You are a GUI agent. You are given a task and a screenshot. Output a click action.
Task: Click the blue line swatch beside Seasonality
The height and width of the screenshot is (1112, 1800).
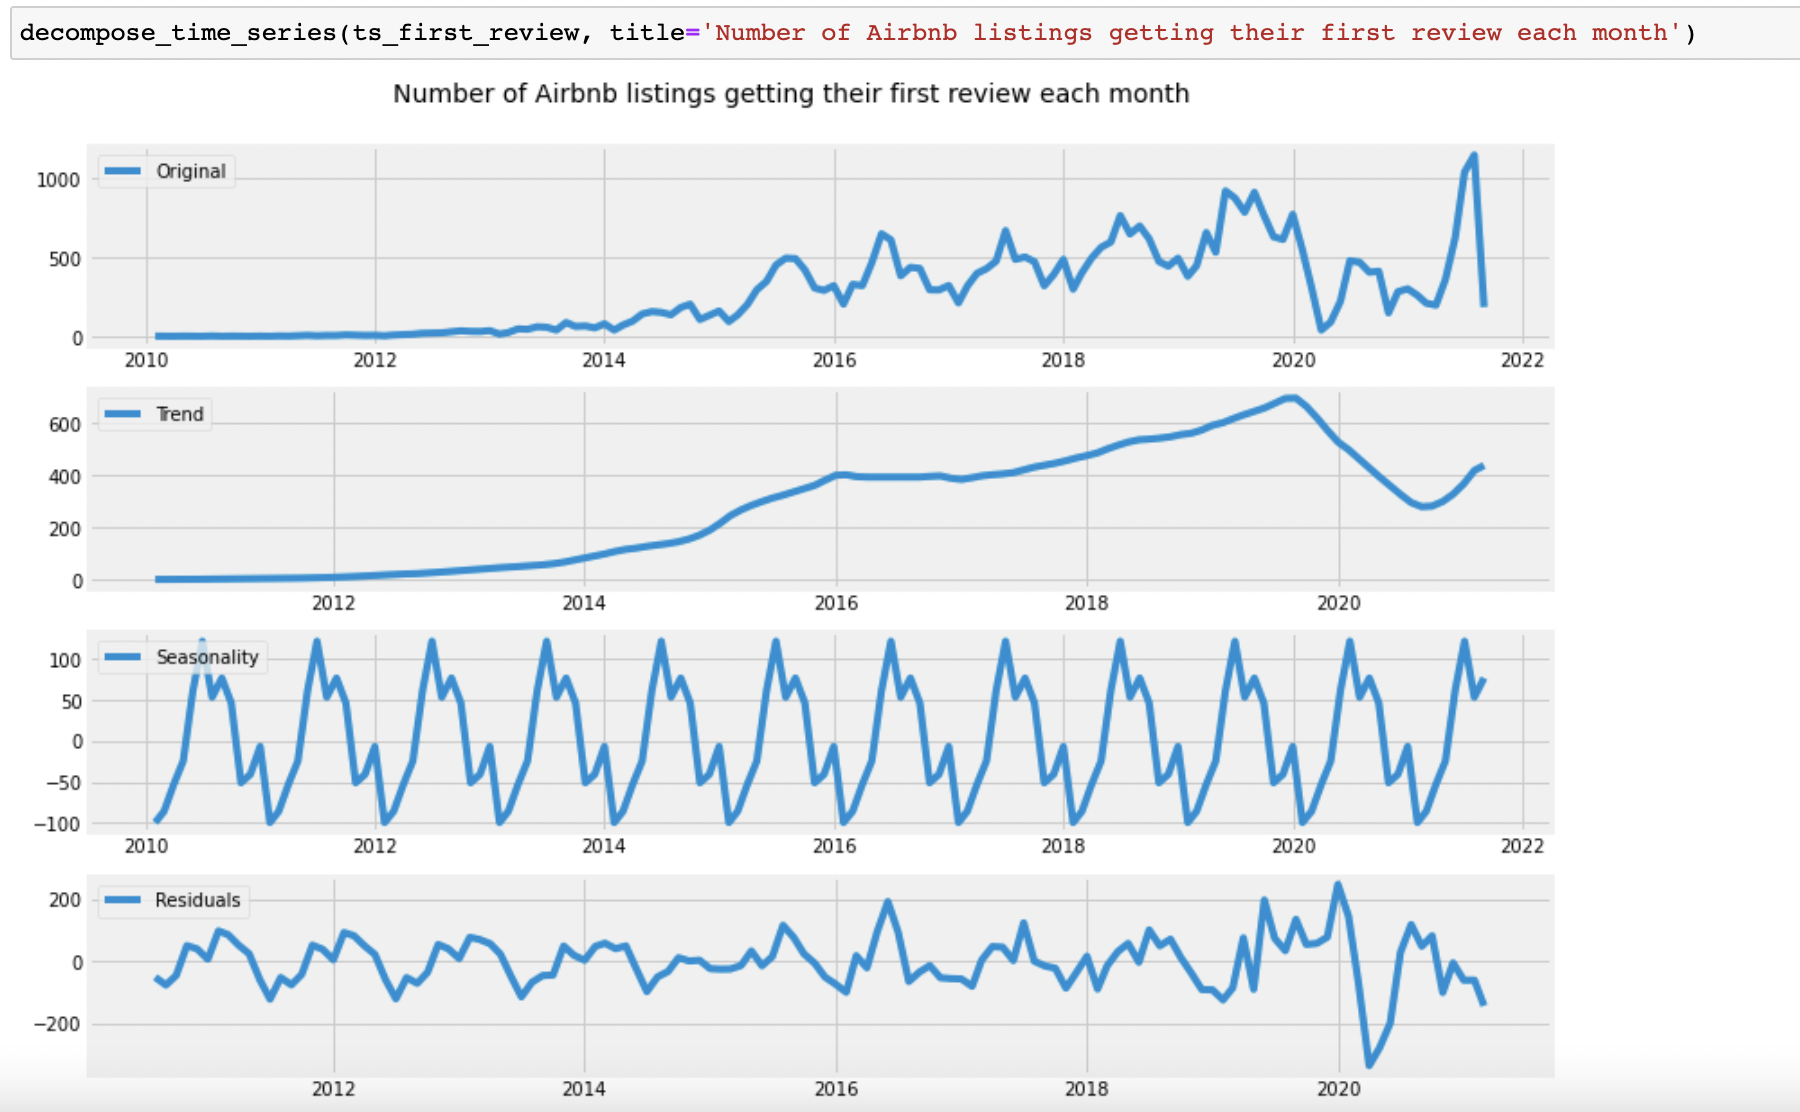tap(123, 657)
